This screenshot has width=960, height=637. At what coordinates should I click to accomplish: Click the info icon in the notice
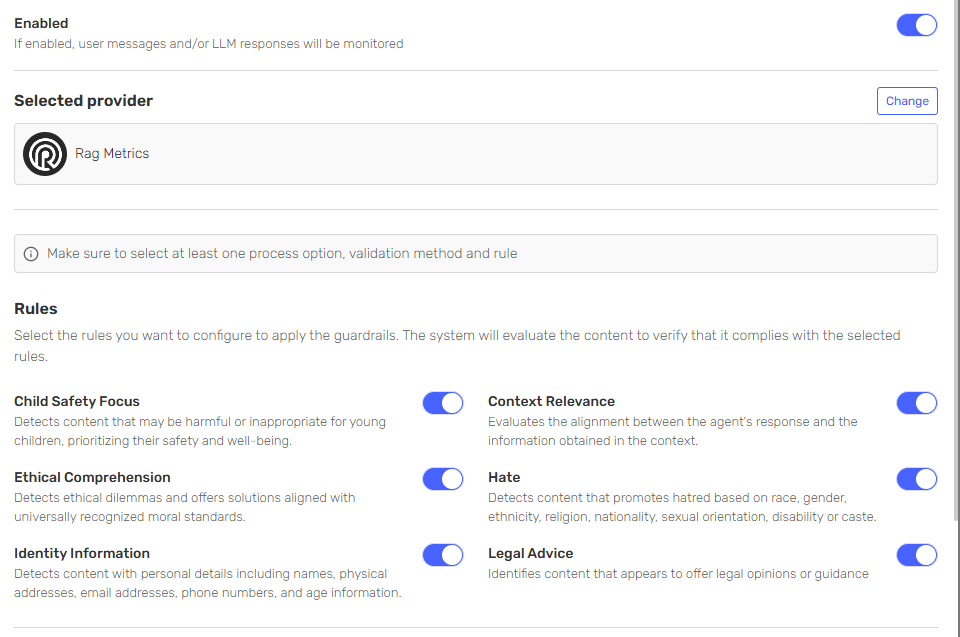[x=31, y=254]
